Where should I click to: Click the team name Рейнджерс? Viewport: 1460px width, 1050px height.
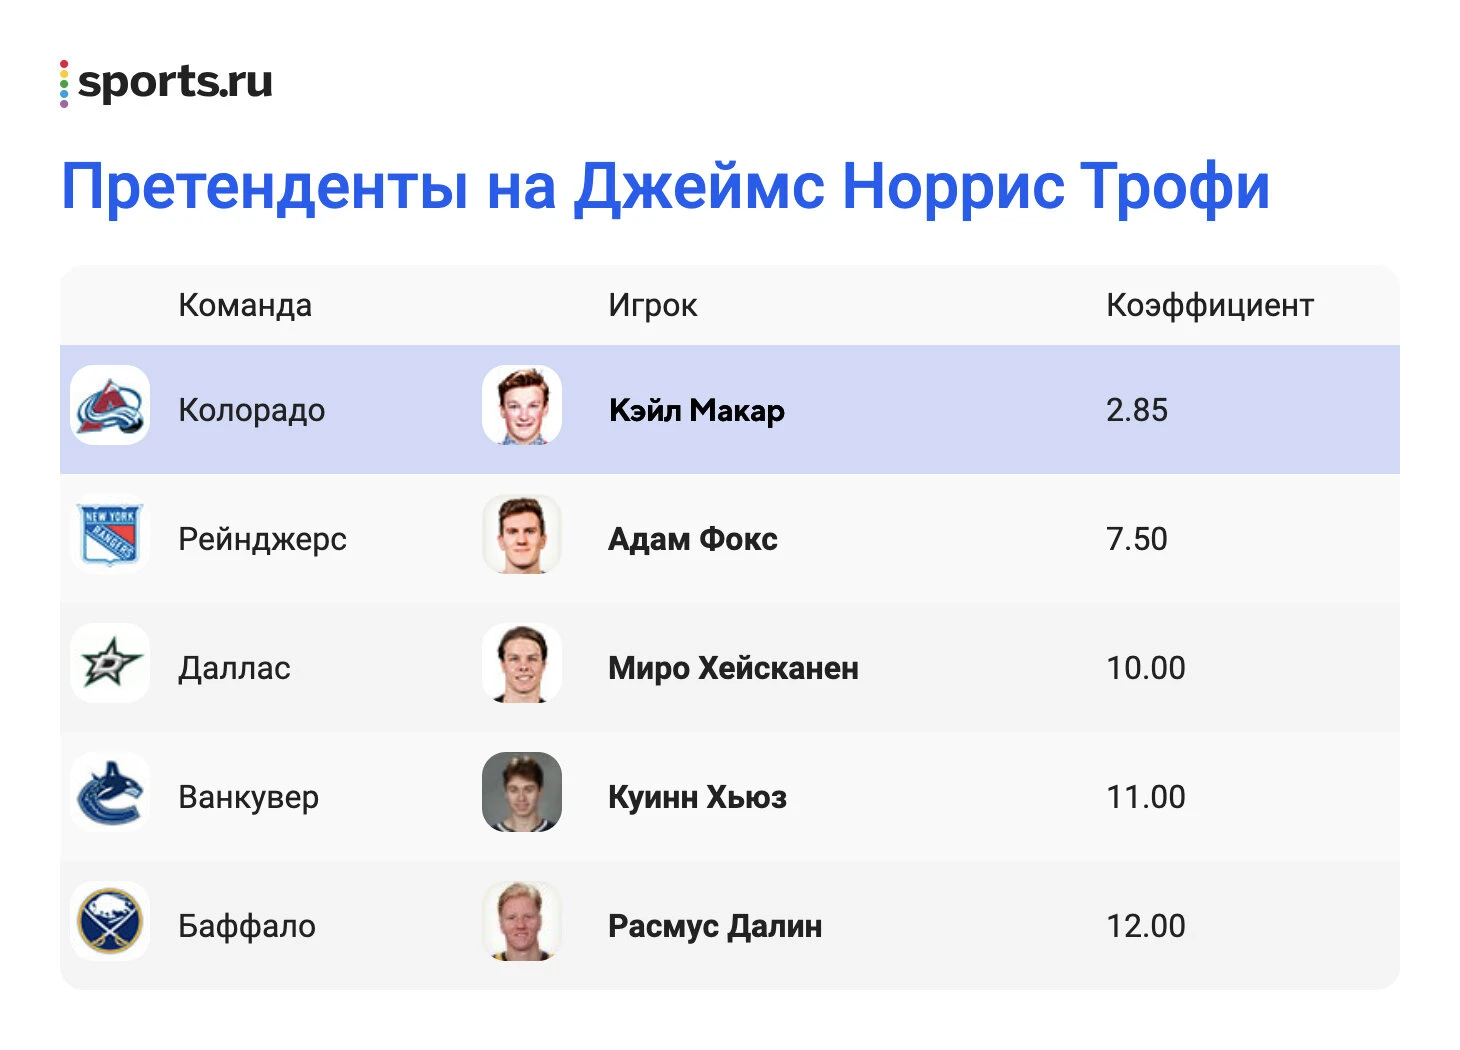[262, 539]
